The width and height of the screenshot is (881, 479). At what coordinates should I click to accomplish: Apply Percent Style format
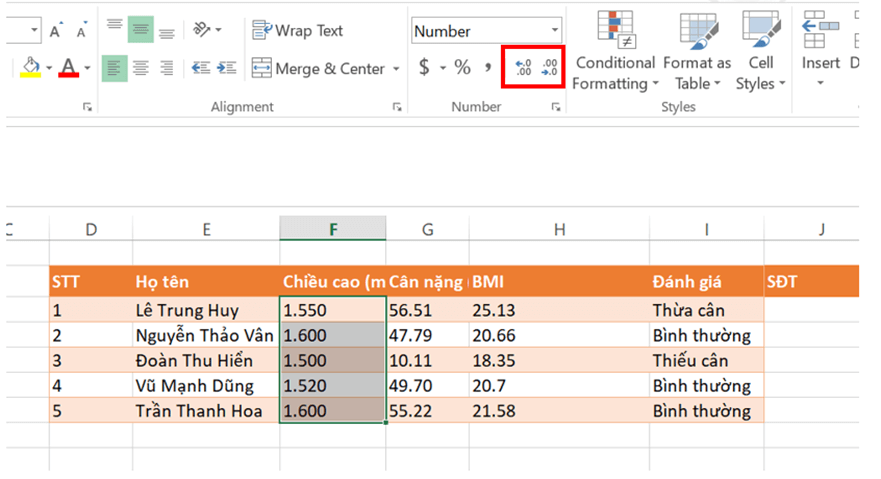click(x=462, y=68)
